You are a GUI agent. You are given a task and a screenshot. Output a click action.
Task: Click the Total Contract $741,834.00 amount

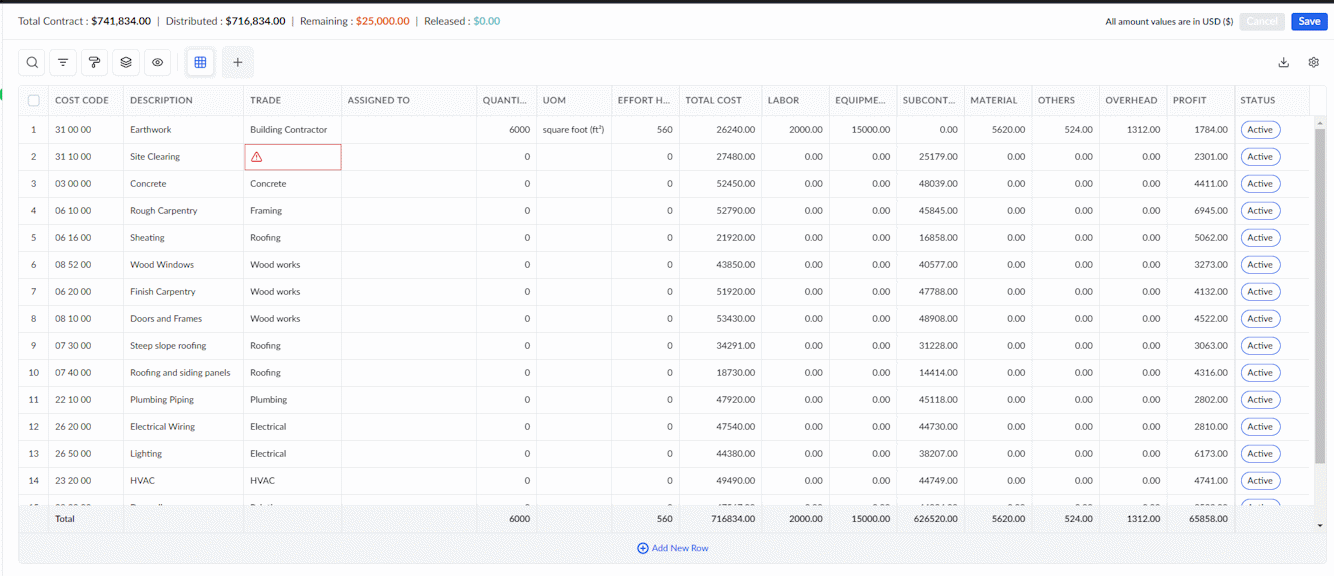pyautogui.click(x=121, y=21)
